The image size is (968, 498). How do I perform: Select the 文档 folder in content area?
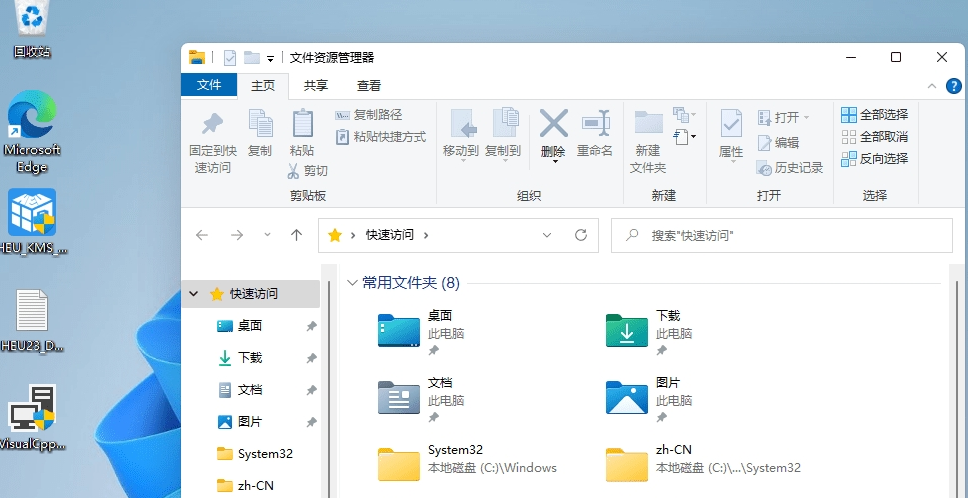click(x=423, y=400)
